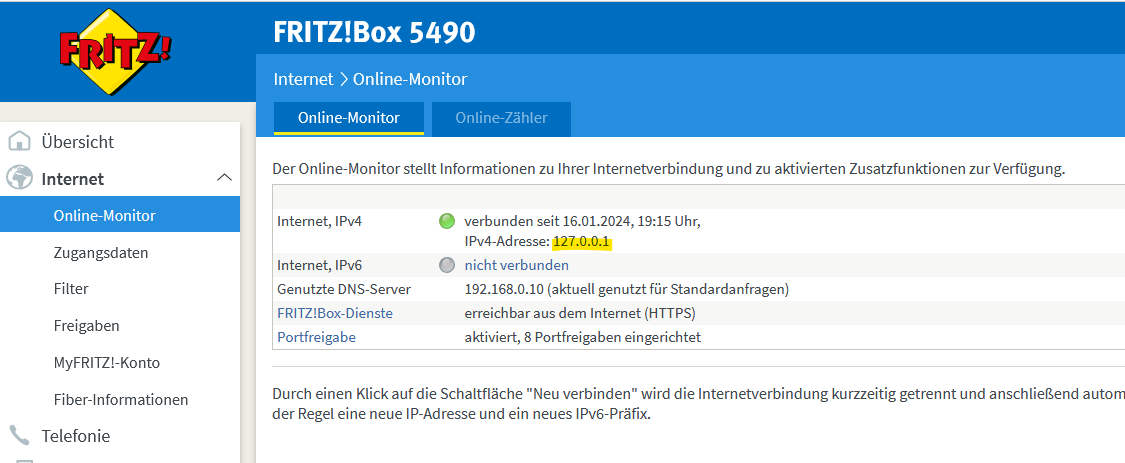1125x463 pixels.
Task: Collapse the Internet menu section chevron
Action: [x=224, y=177]
